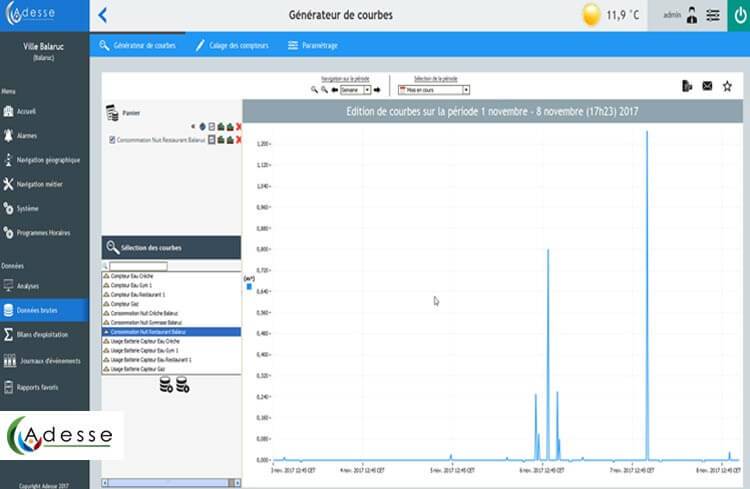The image size is (750, 489).
Task: Open the admin user profile icon
Action: point(692,15)
